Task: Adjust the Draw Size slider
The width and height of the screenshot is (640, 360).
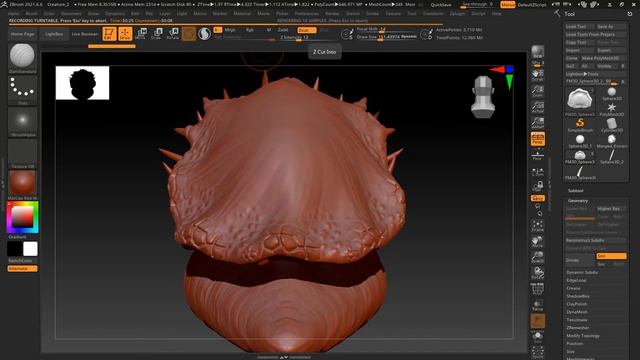Action: click(386, 37)
